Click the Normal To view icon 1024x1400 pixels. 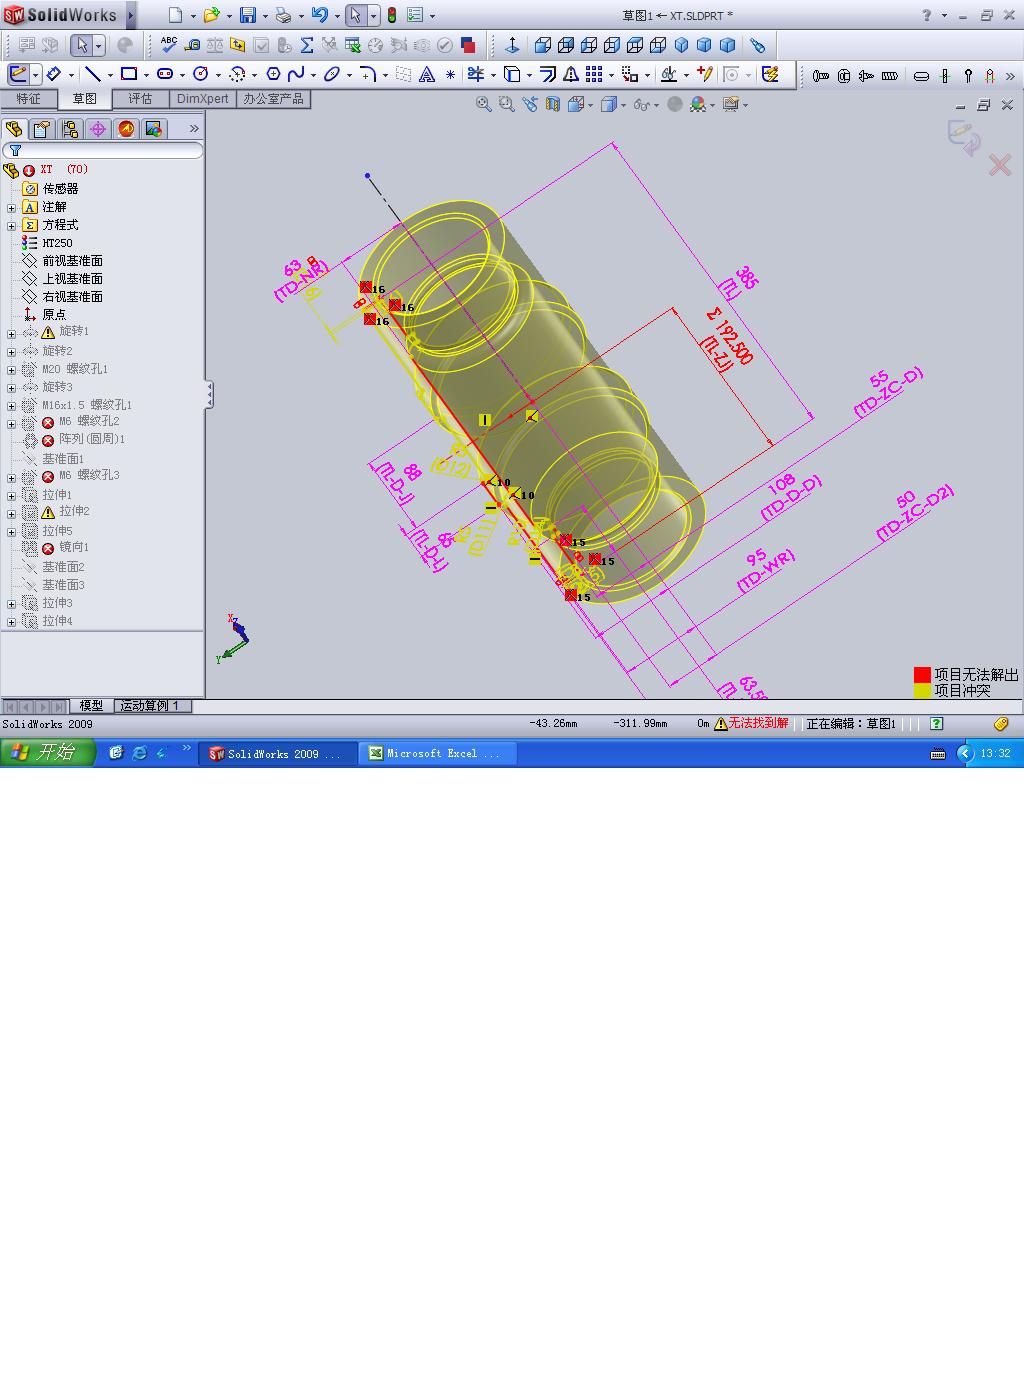point(512,45)
